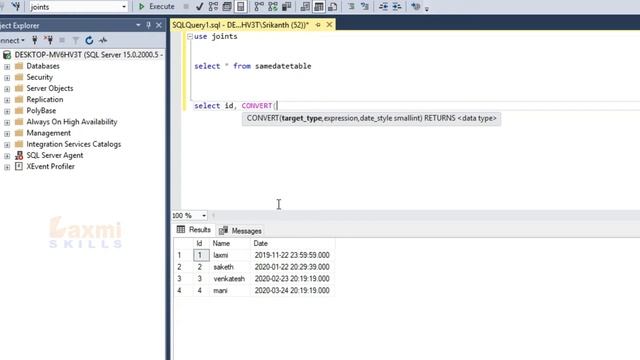Expand the Server Objects folder
The width and height of the screenshot is (640, 360).
7,89
